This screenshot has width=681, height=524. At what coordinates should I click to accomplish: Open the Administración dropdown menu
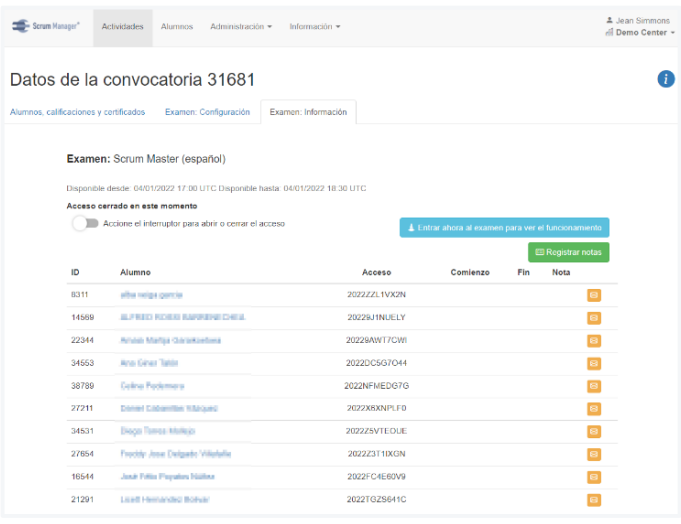[x=240, y=26]
